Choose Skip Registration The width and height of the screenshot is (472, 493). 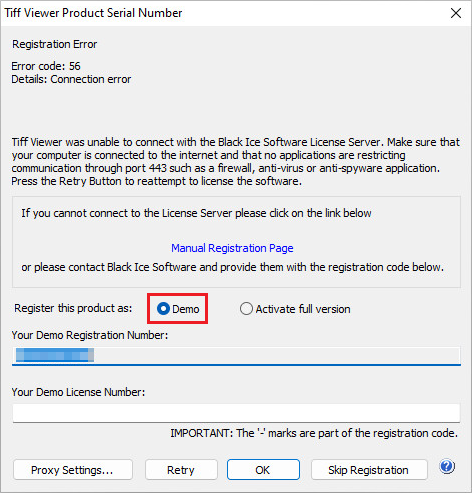[369, 470]
